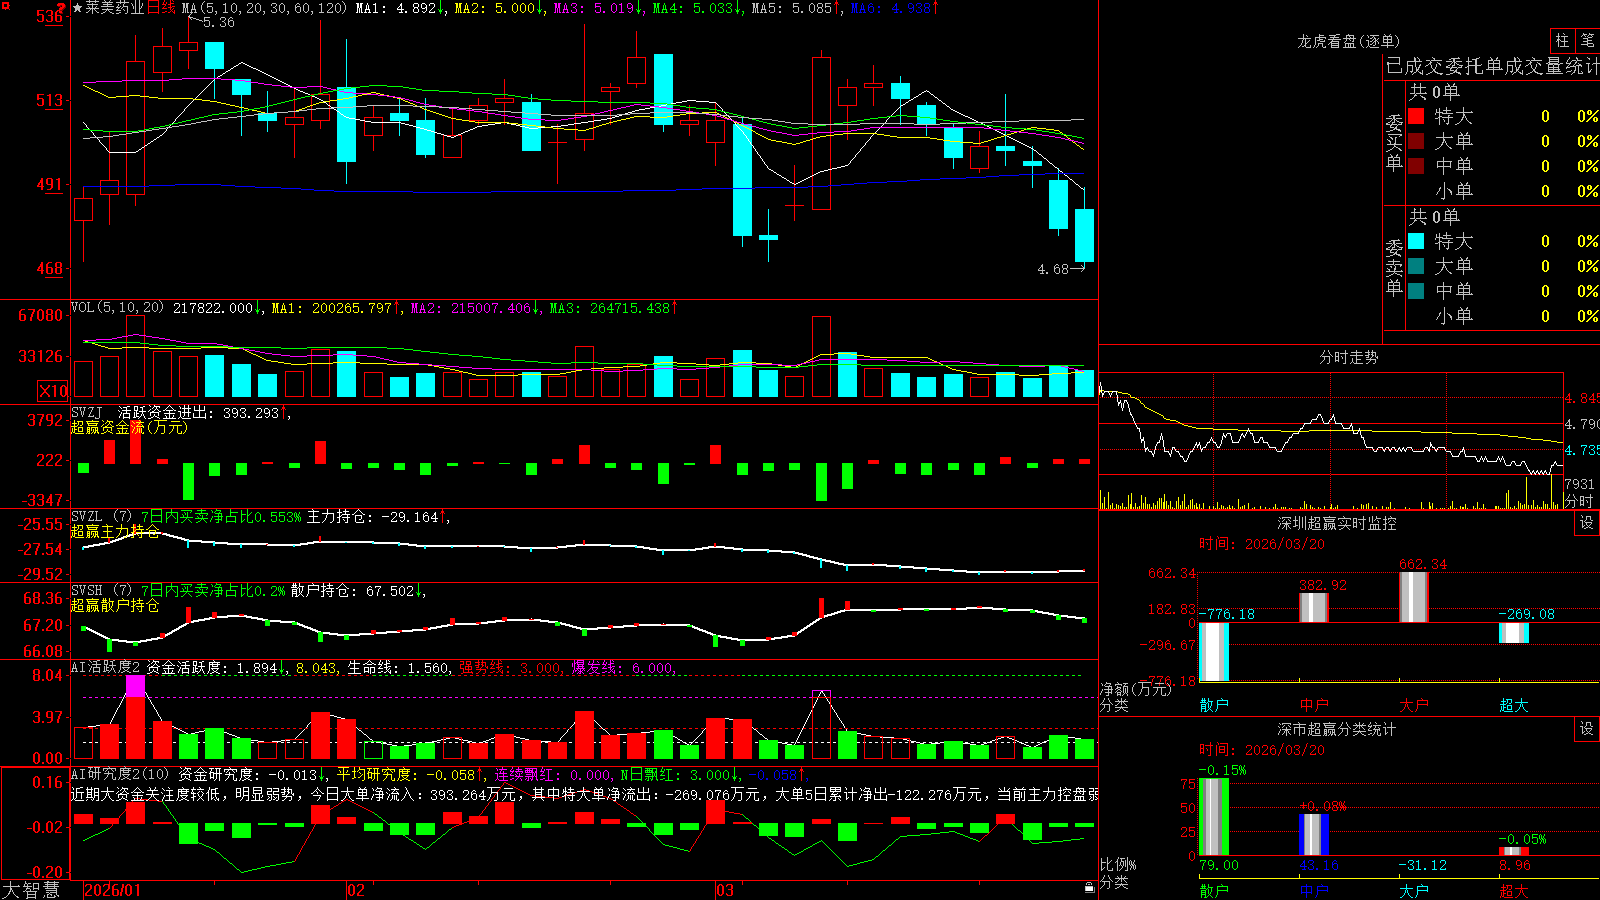Click the 大户 662.34 bar in 实时监控

tap(1414, 597)
